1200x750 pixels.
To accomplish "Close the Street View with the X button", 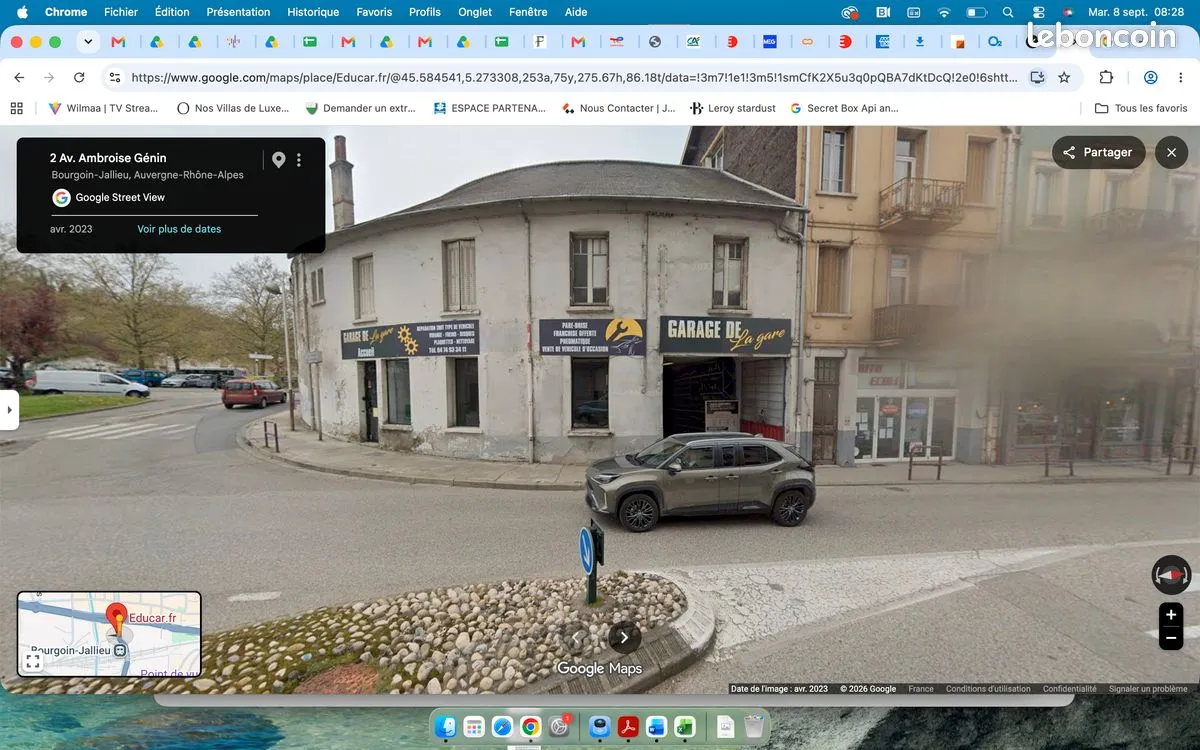I will [x=1171, y=152].
